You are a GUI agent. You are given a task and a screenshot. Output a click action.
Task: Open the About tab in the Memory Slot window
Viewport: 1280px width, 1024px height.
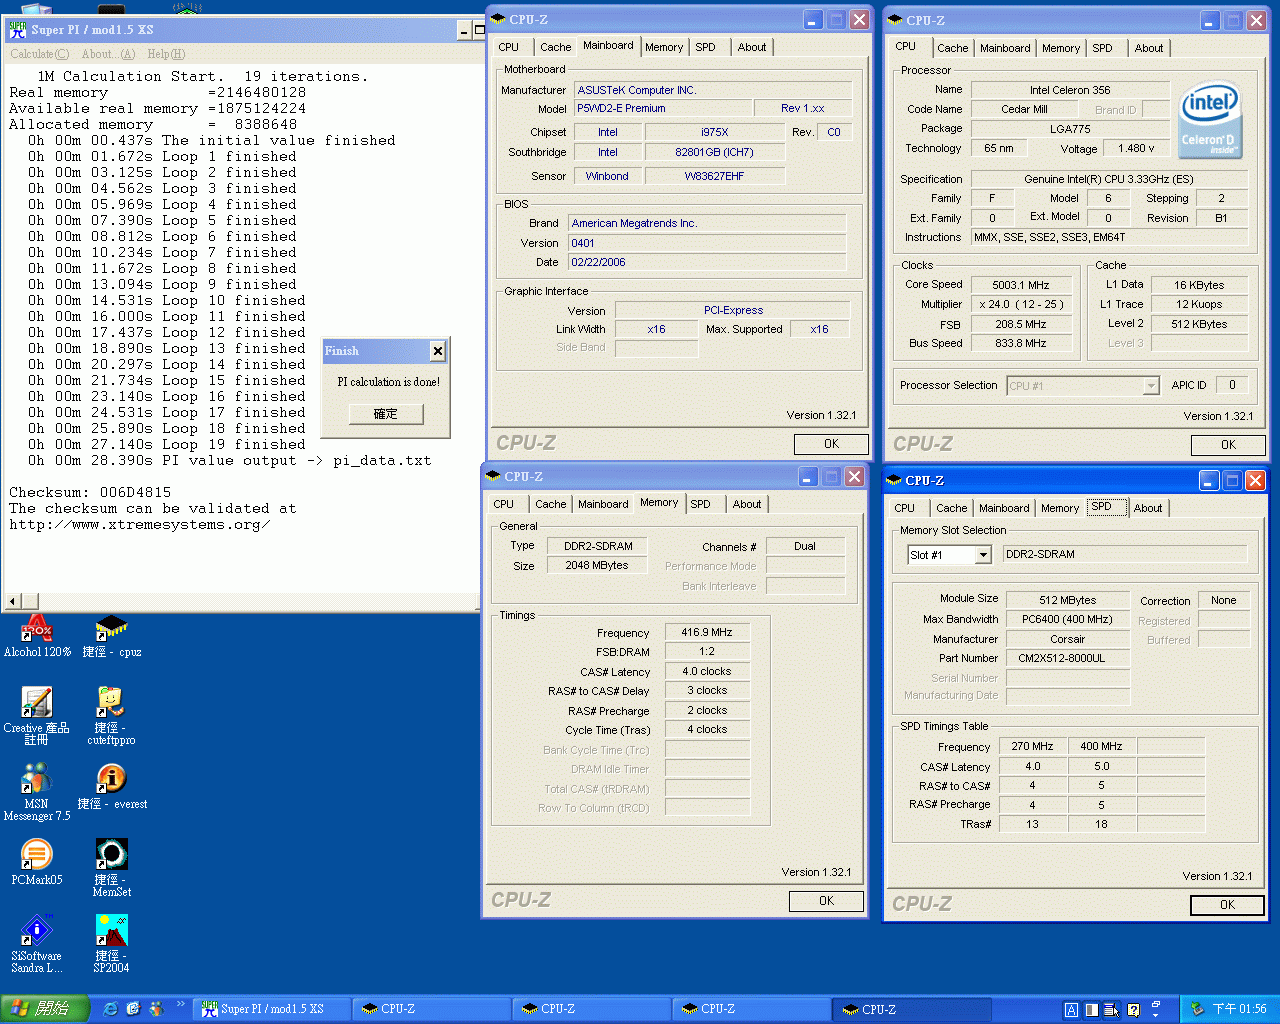tap(1148, 508)
